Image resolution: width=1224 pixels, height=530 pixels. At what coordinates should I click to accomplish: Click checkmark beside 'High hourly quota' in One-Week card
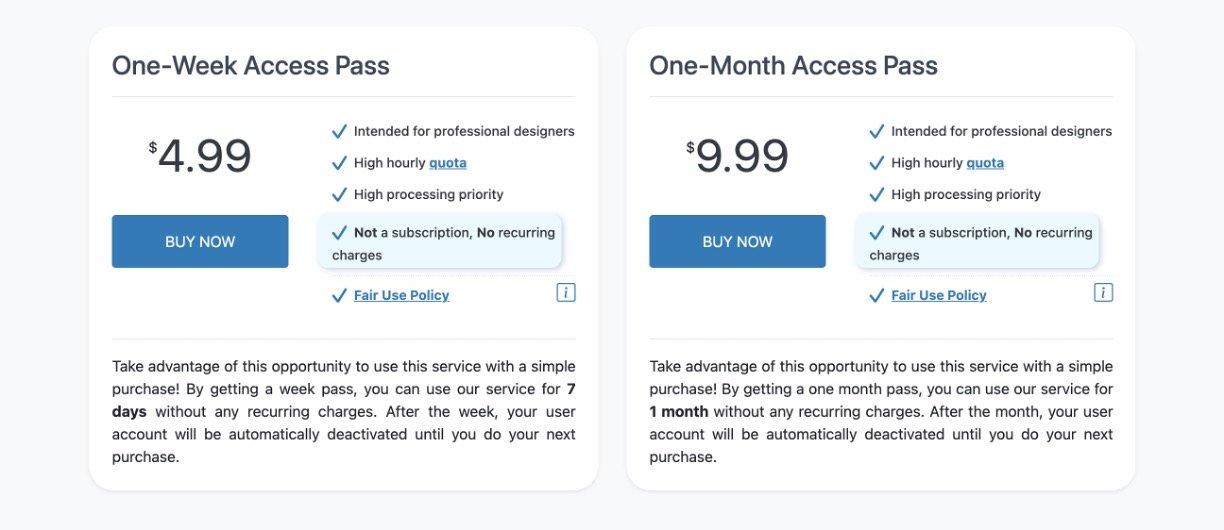click(339, 163)
